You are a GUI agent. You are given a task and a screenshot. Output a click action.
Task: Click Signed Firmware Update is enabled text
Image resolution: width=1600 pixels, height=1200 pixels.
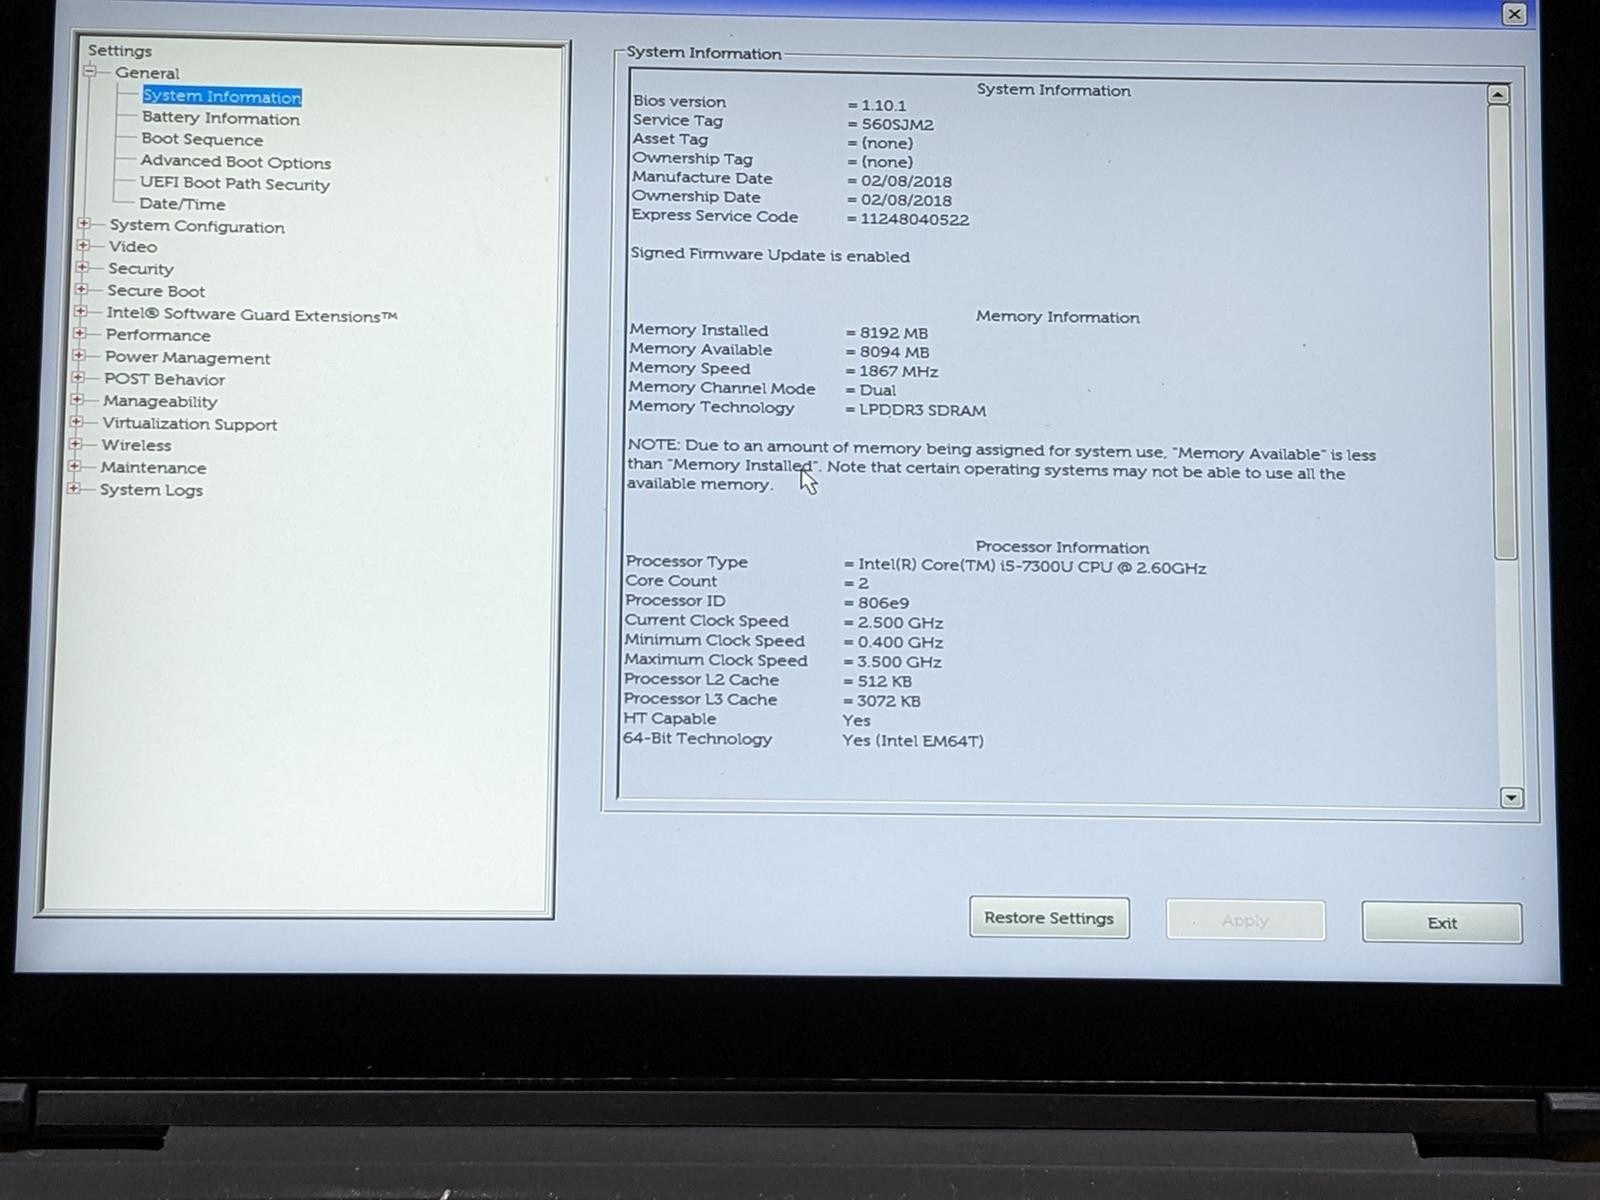click(x=770, y=255)
